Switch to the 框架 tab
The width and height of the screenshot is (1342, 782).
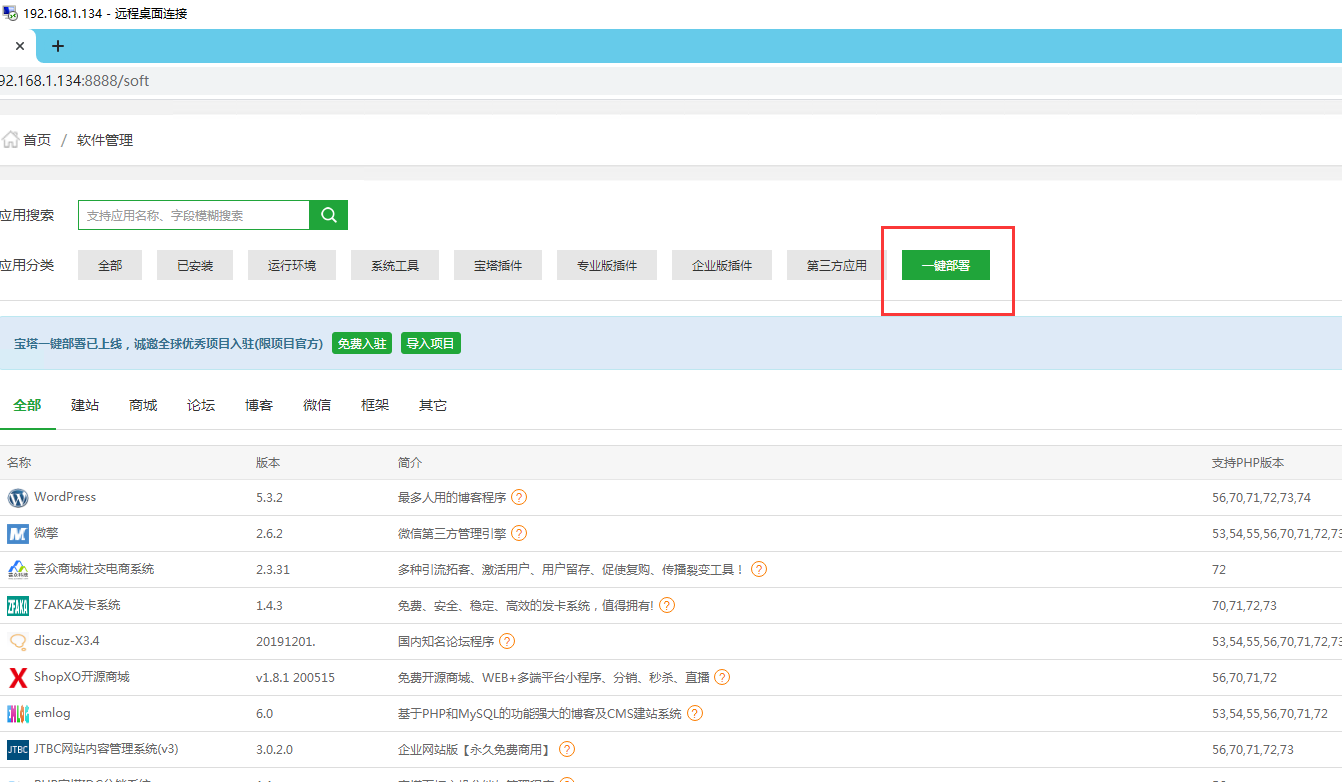pos(375,405)
